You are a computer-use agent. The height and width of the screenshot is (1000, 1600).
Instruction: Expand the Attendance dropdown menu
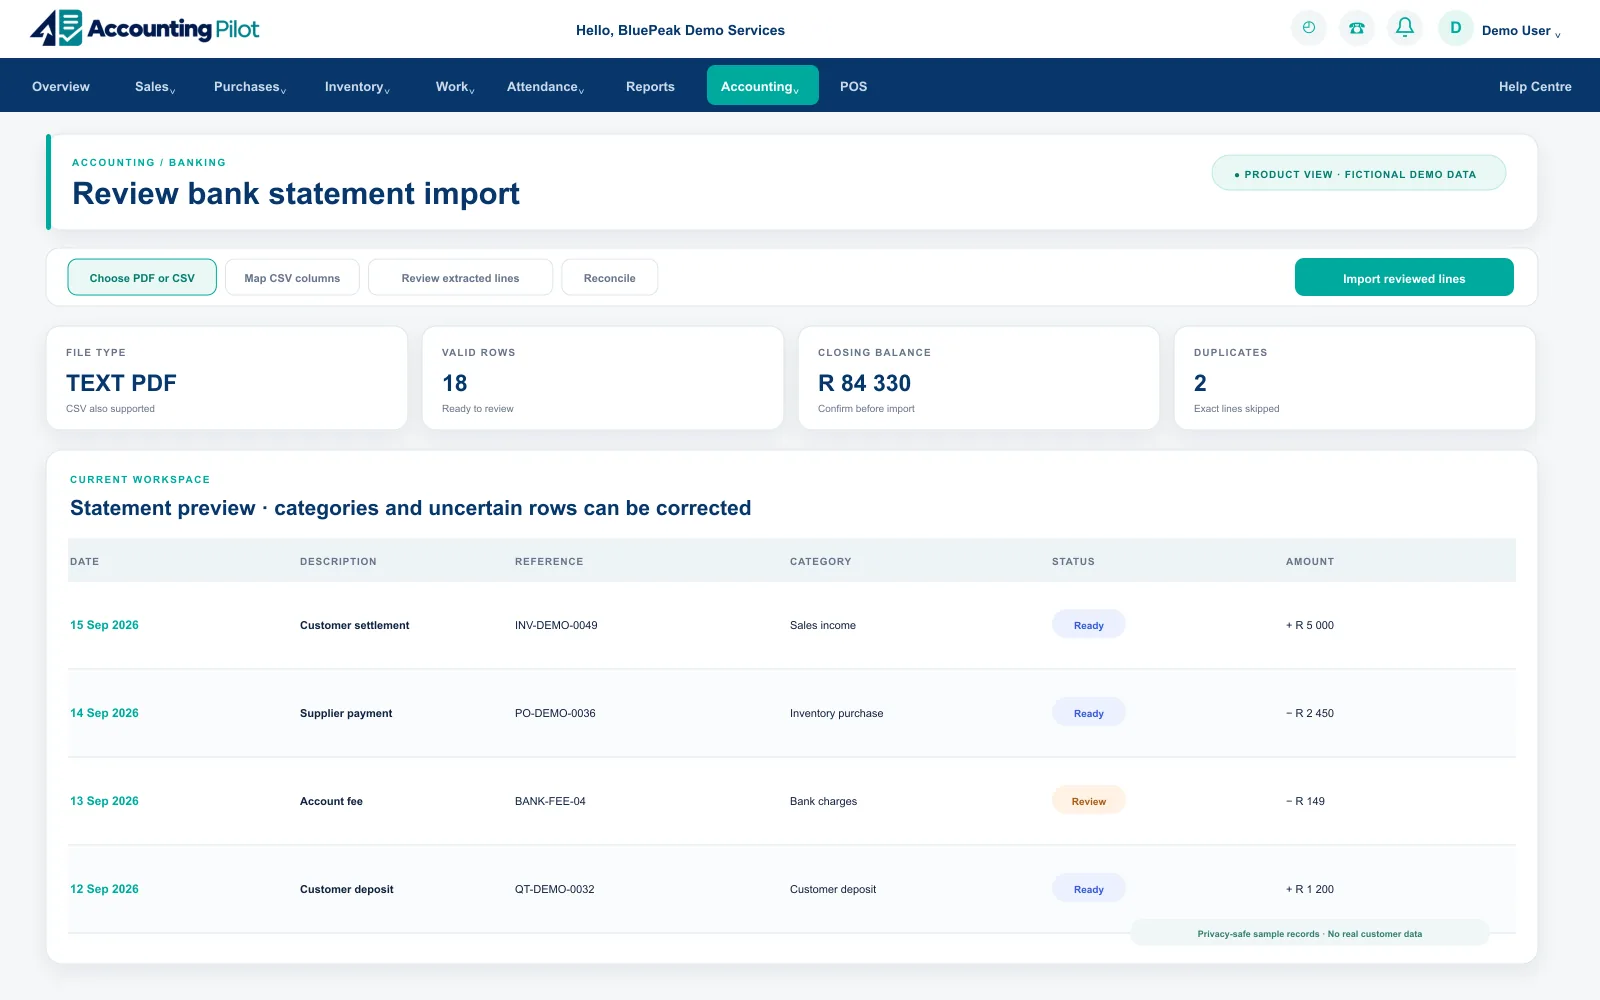(x=545, y=87)
